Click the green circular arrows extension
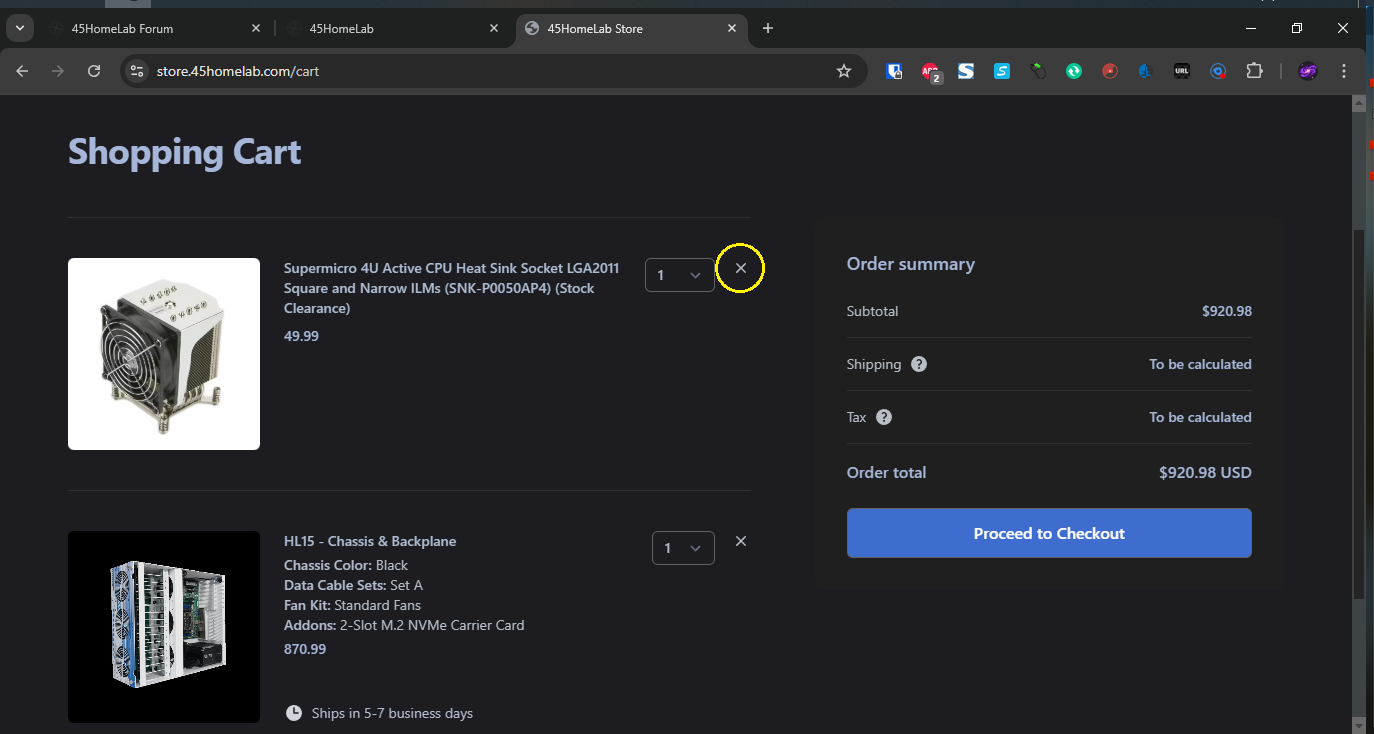Image resolution: width=1374 pixels, height=734 pixels. [1074, 71]
